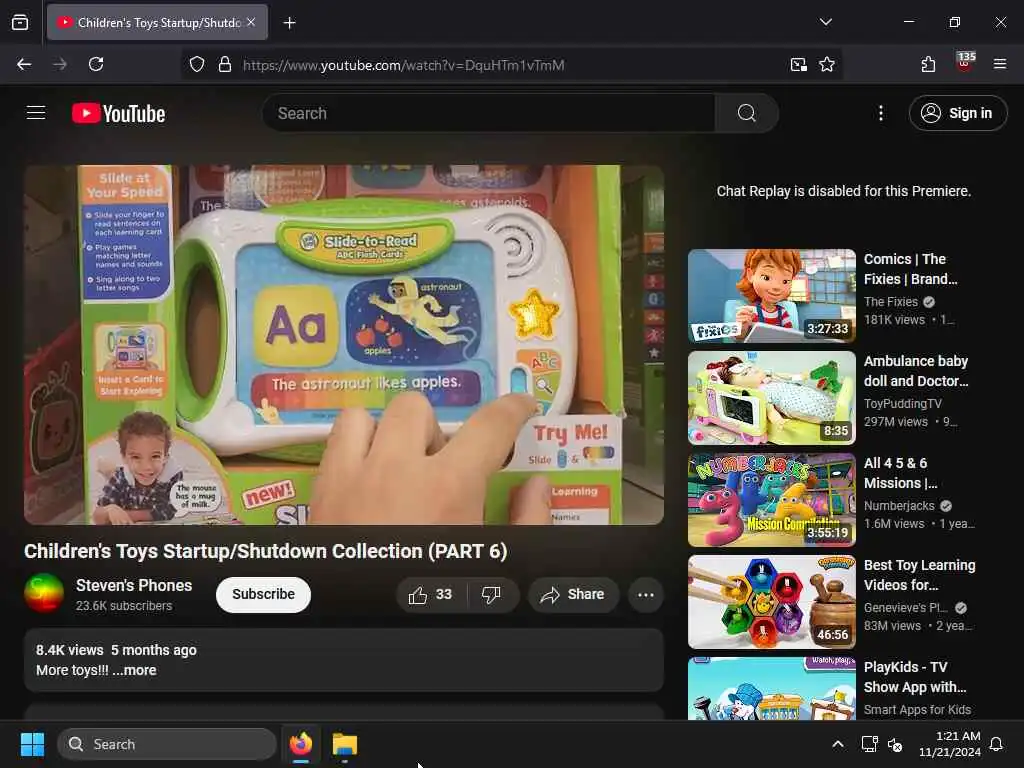Viewport: 1024px width, 768px height.
Task: Open the clock showing 1:21 AM
Action: [x=950, y=744]
